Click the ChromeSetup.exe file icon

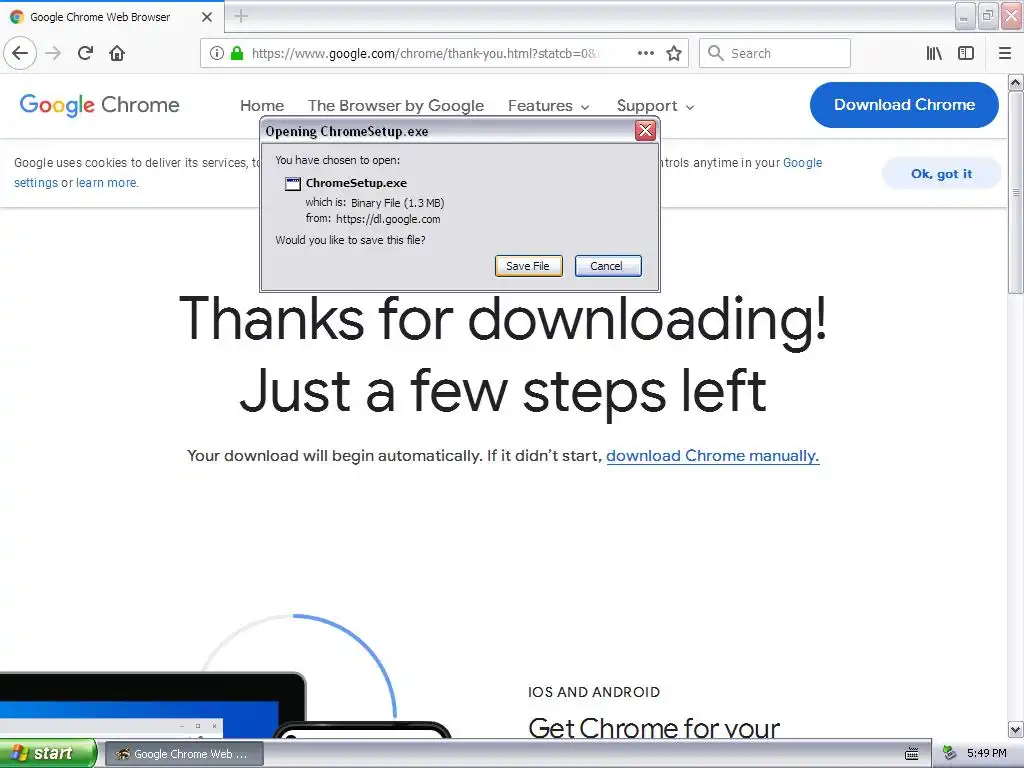293,184
